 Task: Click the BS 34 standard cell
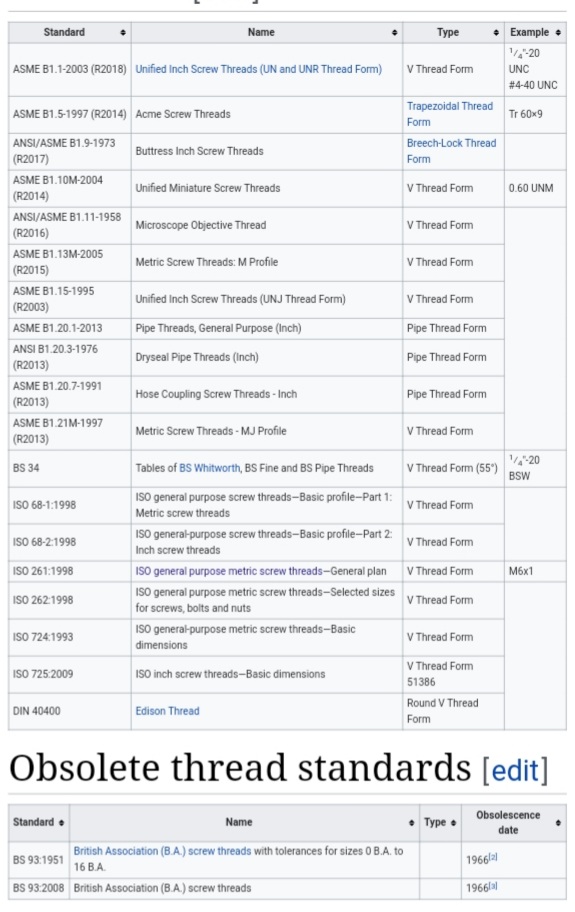[70, 468]
